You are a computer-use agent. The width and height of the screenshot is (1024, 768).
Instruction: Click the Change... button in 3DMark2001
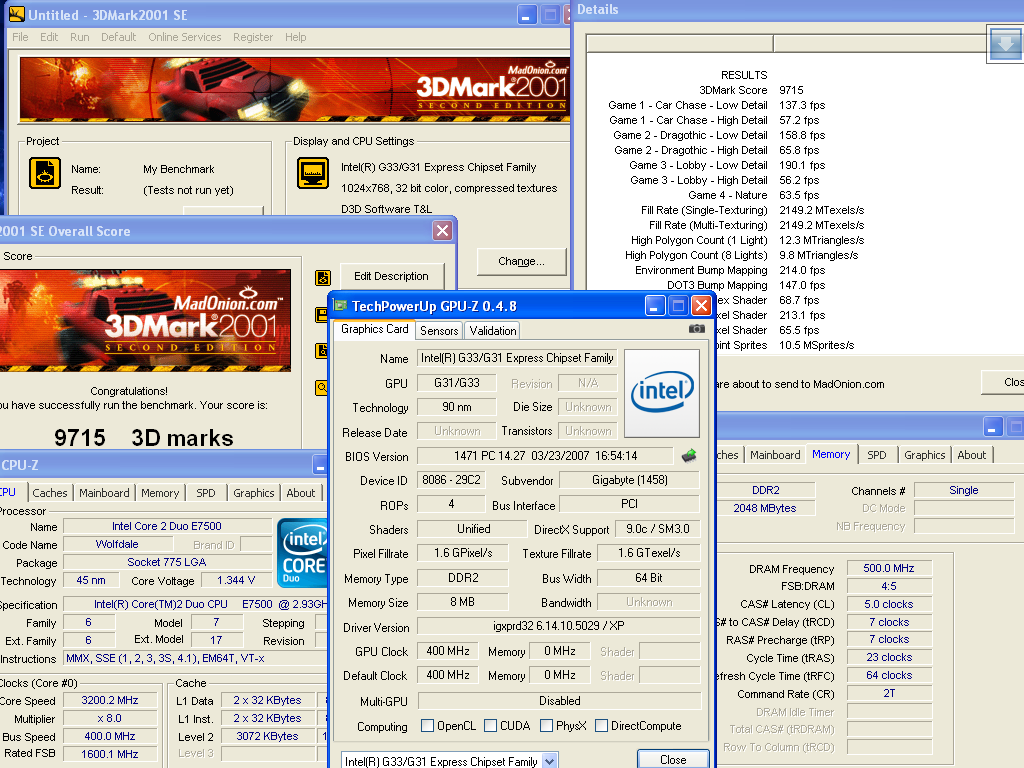pos(521,261)
